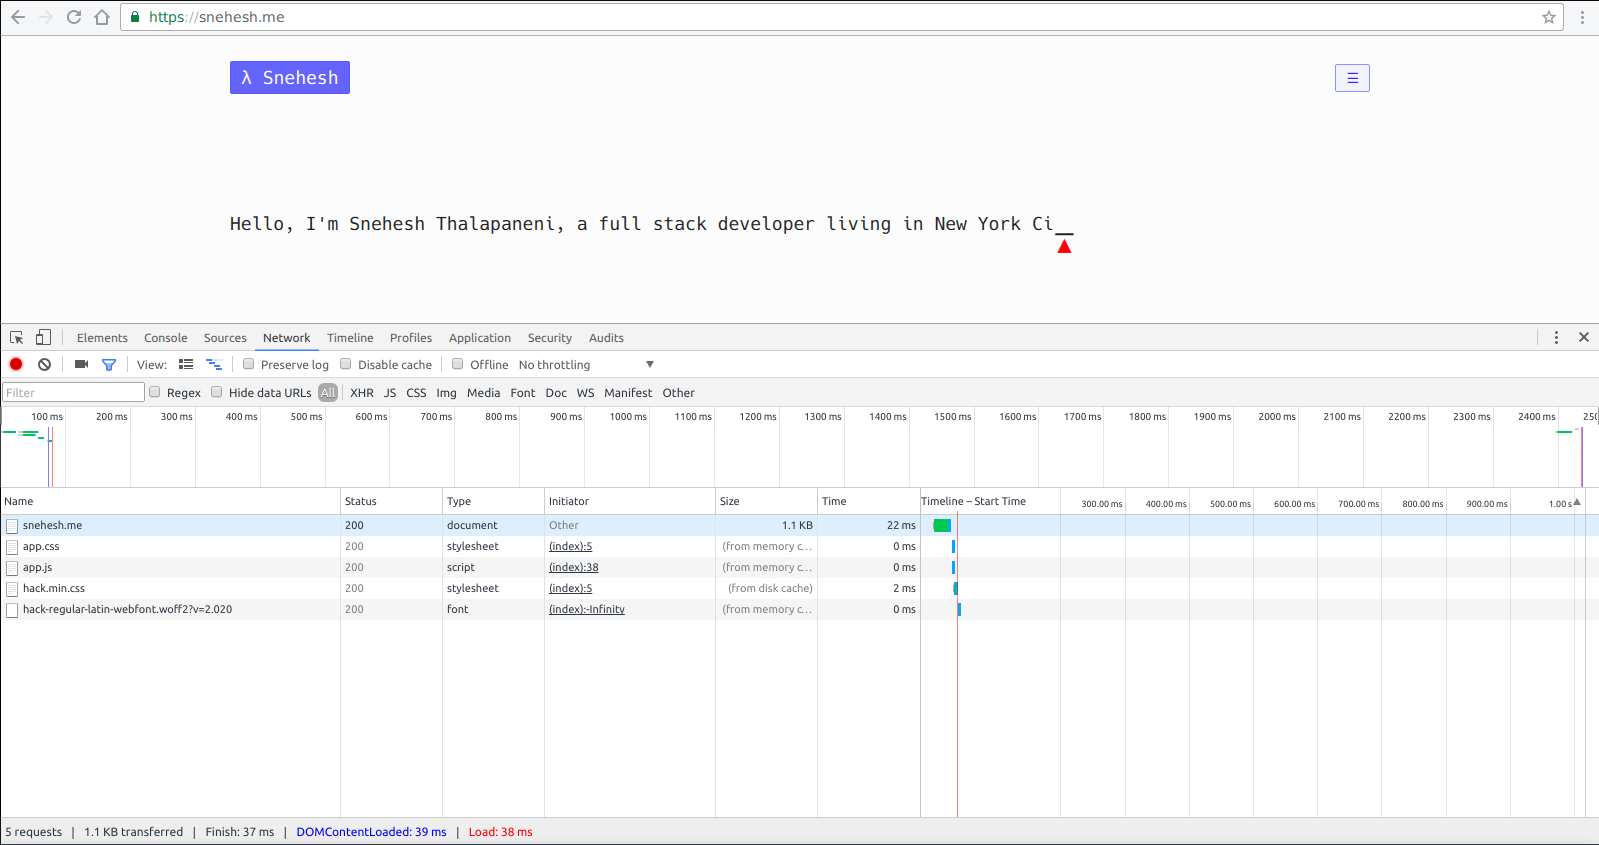Click the Snehesh logo button

(290, 78)
